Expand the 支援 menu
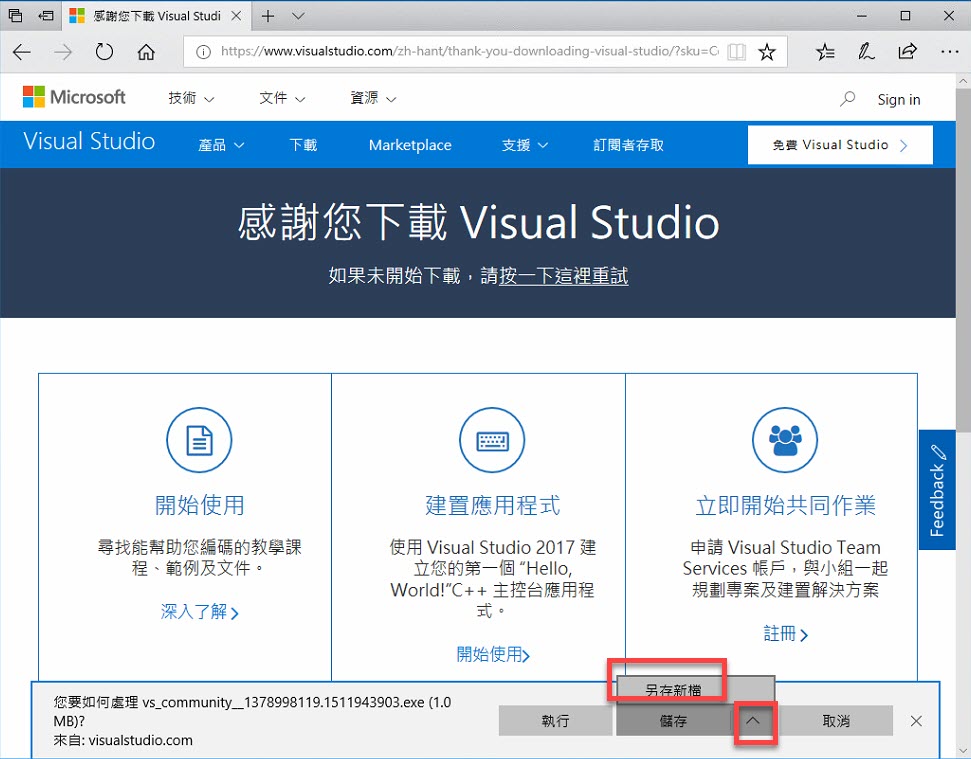This screenshot has width=971, height=759. point(525,145)
